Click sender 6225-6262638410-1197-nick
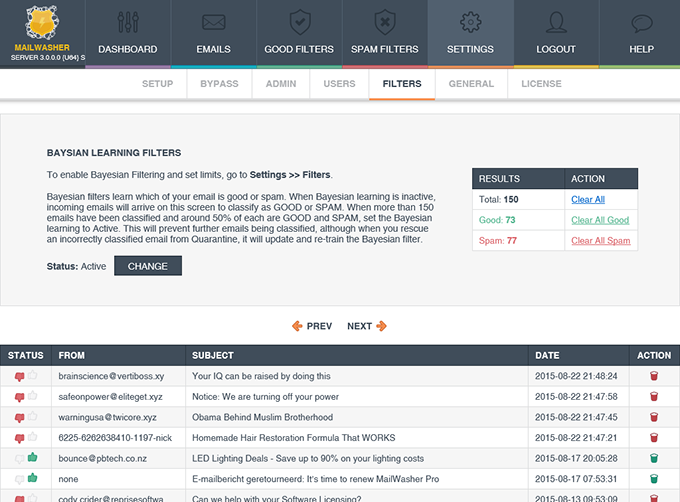 point(115,438)
